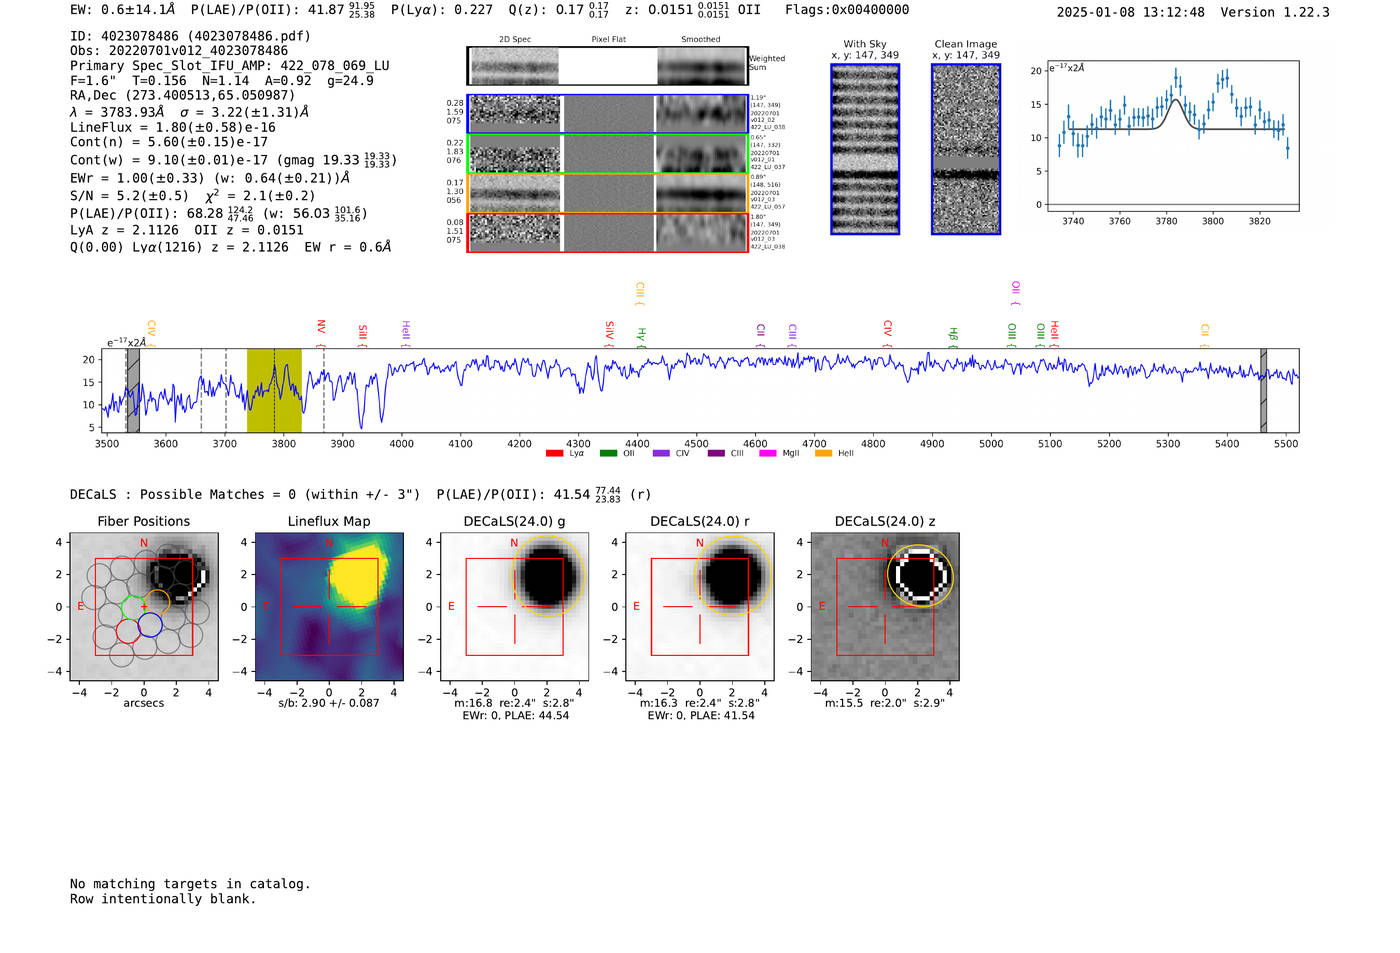Image resolution: width=1400 pixels, height=953 pixels.
Task: Click the 'Row intentionally blank.' text
Action: coord(163,899)
